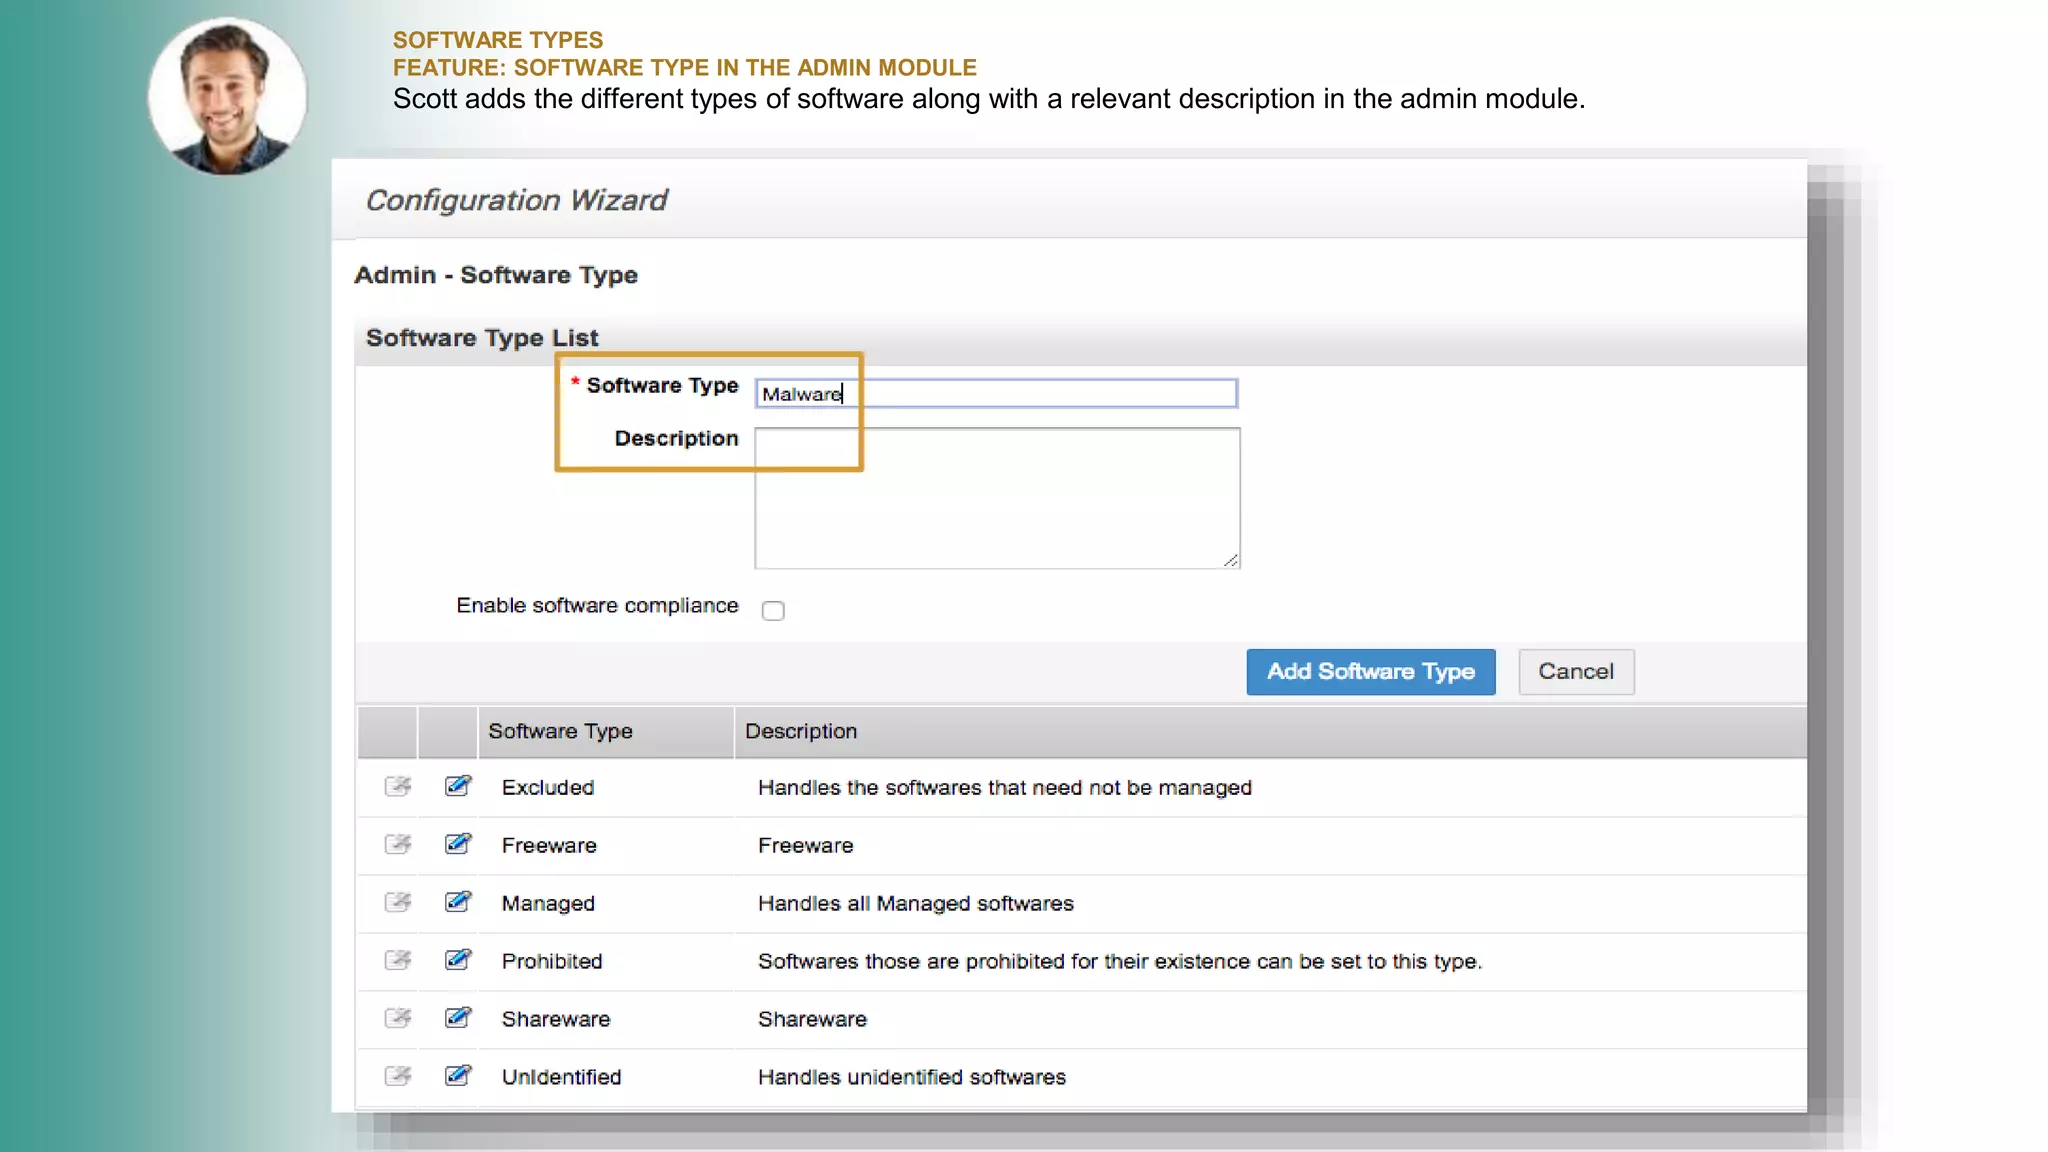2048x1152 pixels.
Task: Select the Excluded software type text
Action: point(548,788)
